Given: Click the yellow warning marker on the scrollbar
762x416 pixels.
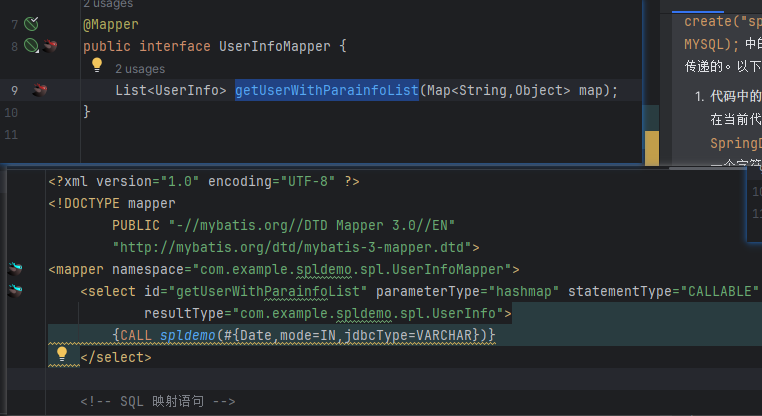Looking at the screenshot, I should click(651, 148).
